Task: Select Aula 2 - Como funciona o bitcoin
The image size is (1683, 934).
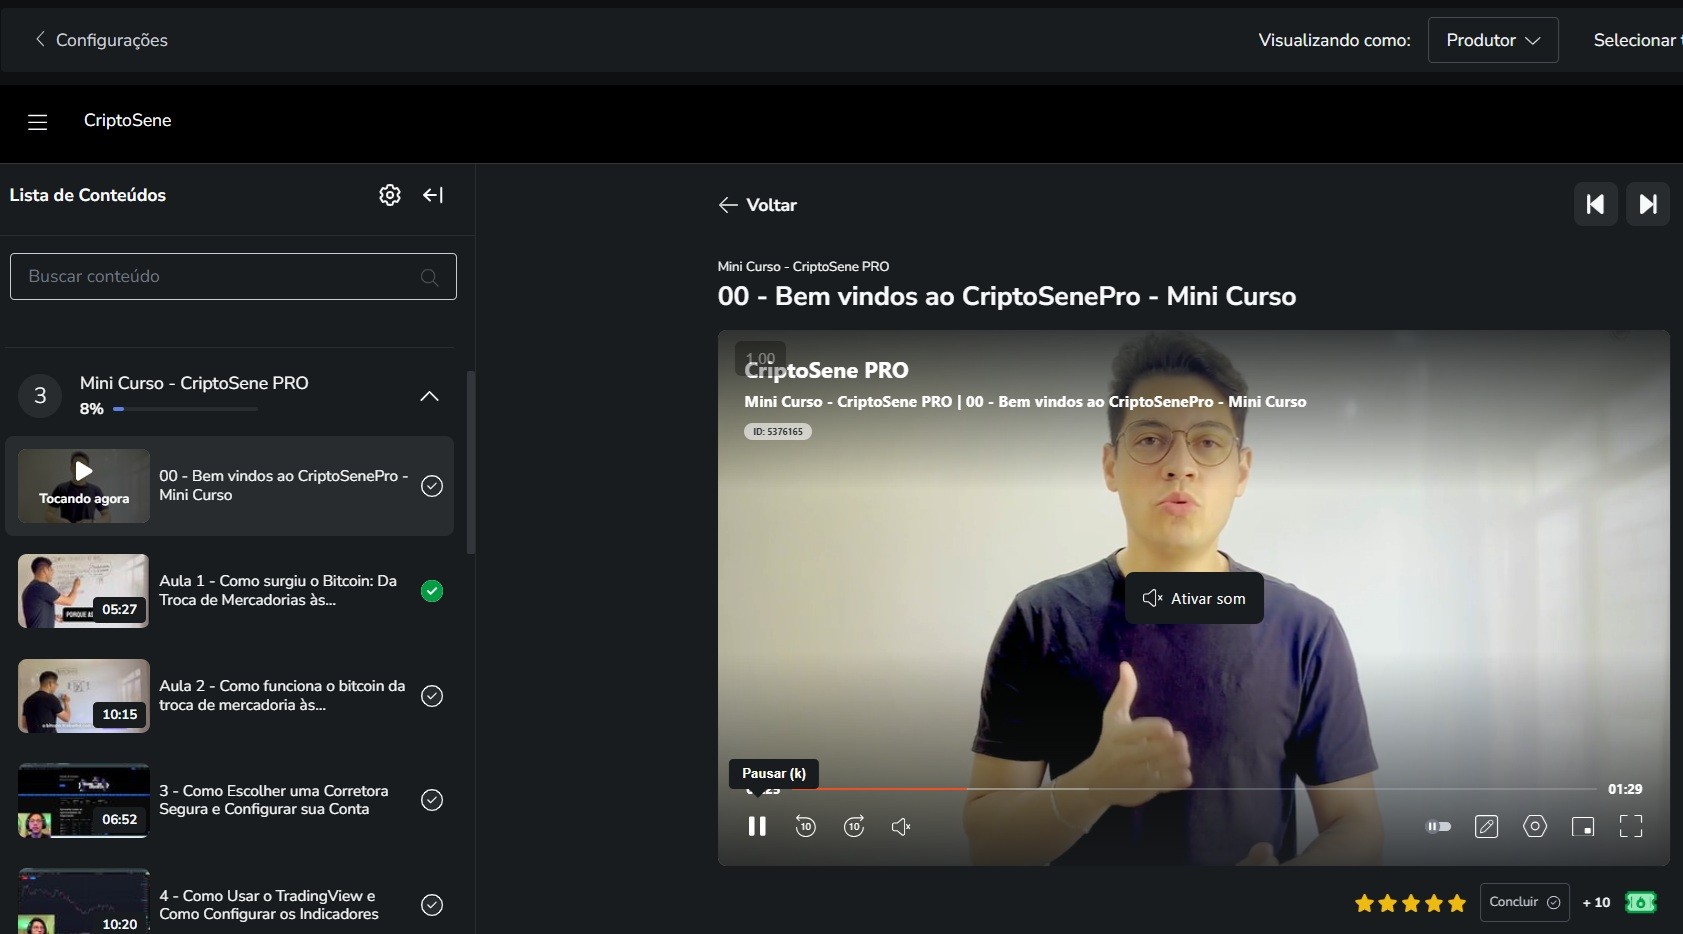Action: pos(282,695)
